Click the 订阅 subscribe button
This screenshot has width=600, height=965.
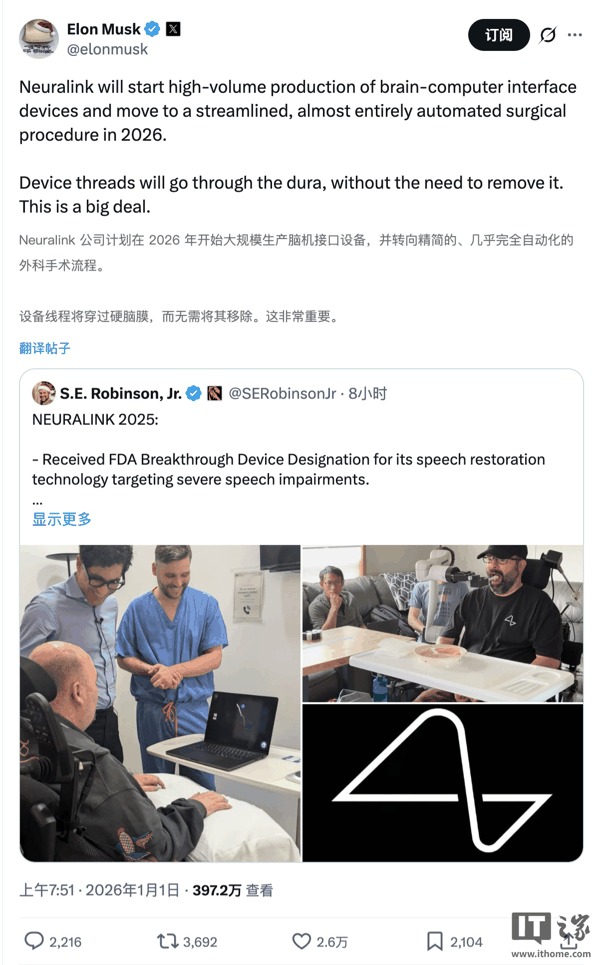coord(498,35)
